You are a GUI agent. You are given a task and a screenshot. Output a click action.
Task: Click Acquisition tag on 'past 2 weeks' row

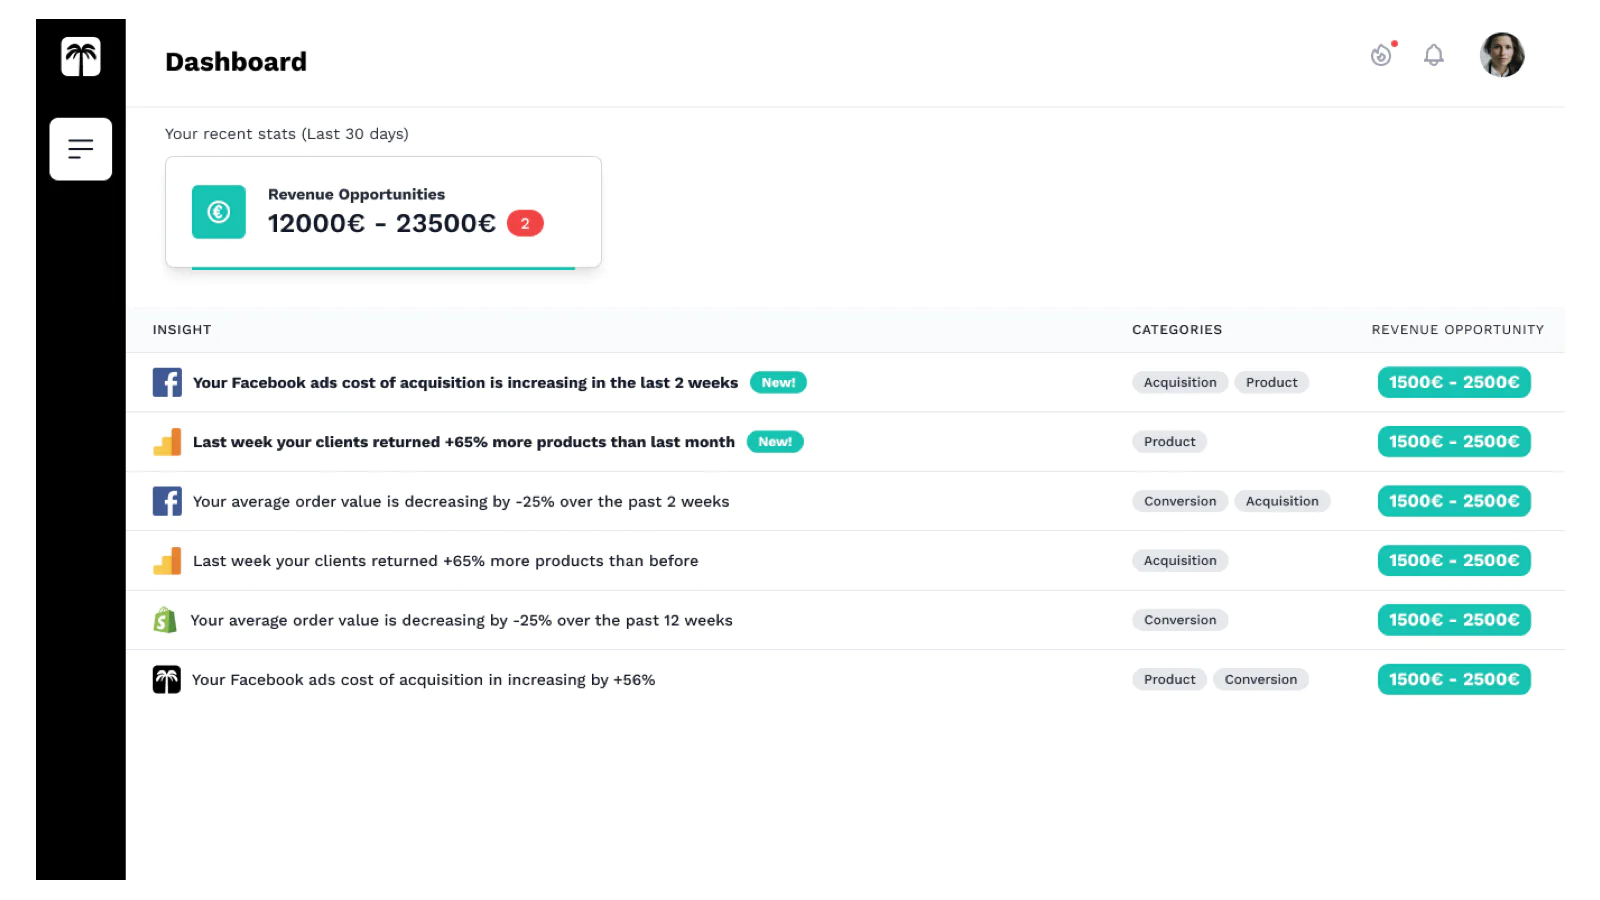click(x=1282, y=501)
